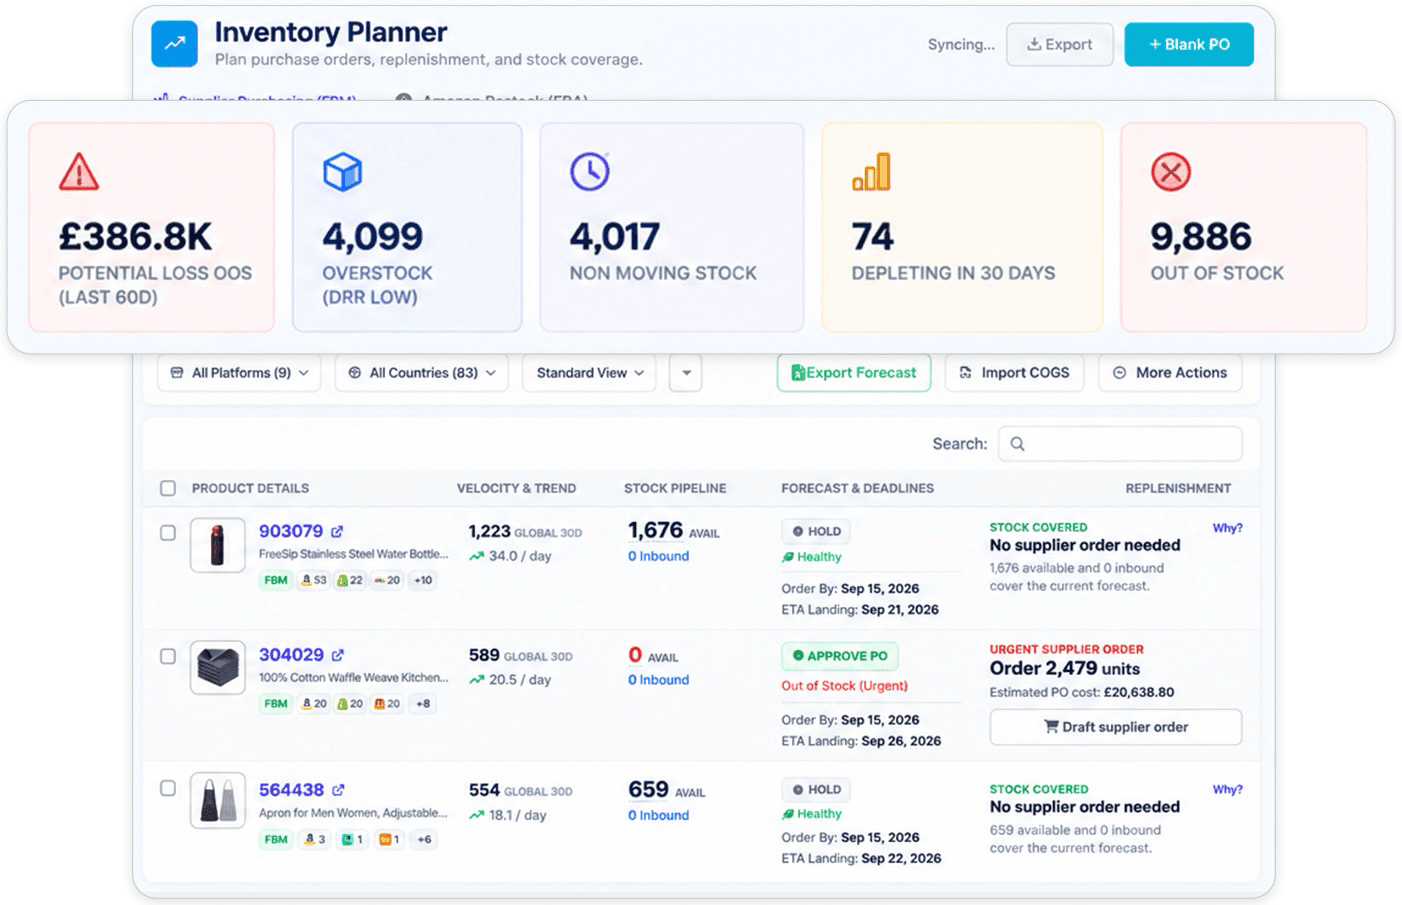Sort by Forecast & Deadlines column header

coord(857,488)
